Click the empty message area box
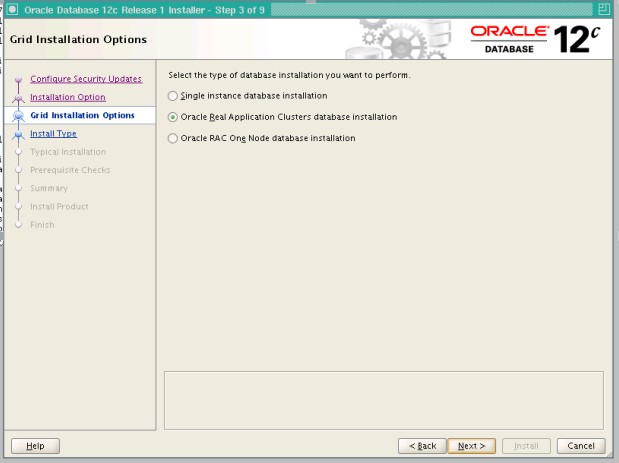Image resolution: width=619 pixels, height=463 pixels. (384, 400)
